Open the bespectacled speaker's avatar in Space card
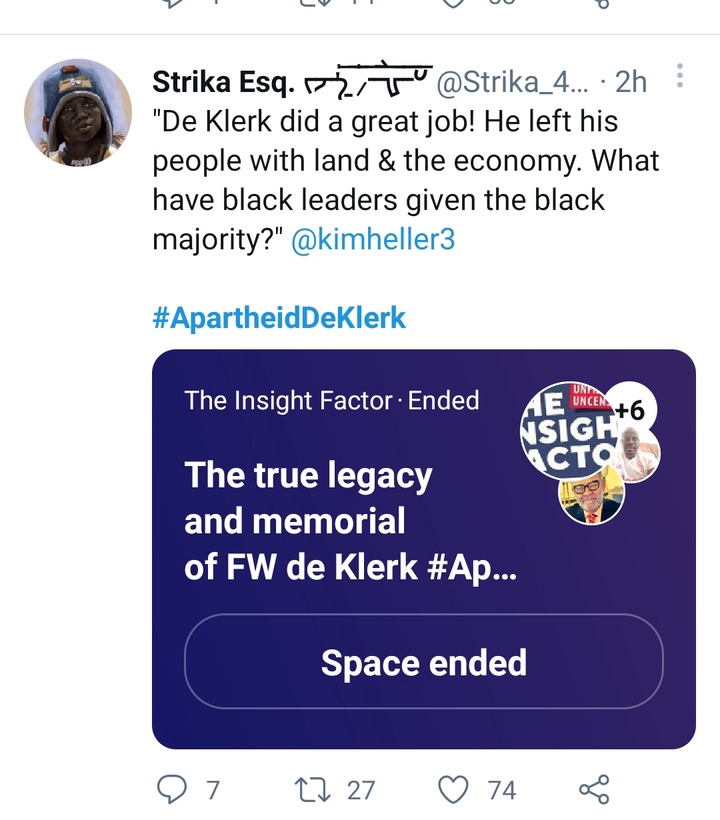The image size is (720, 820). coord(591,495)
